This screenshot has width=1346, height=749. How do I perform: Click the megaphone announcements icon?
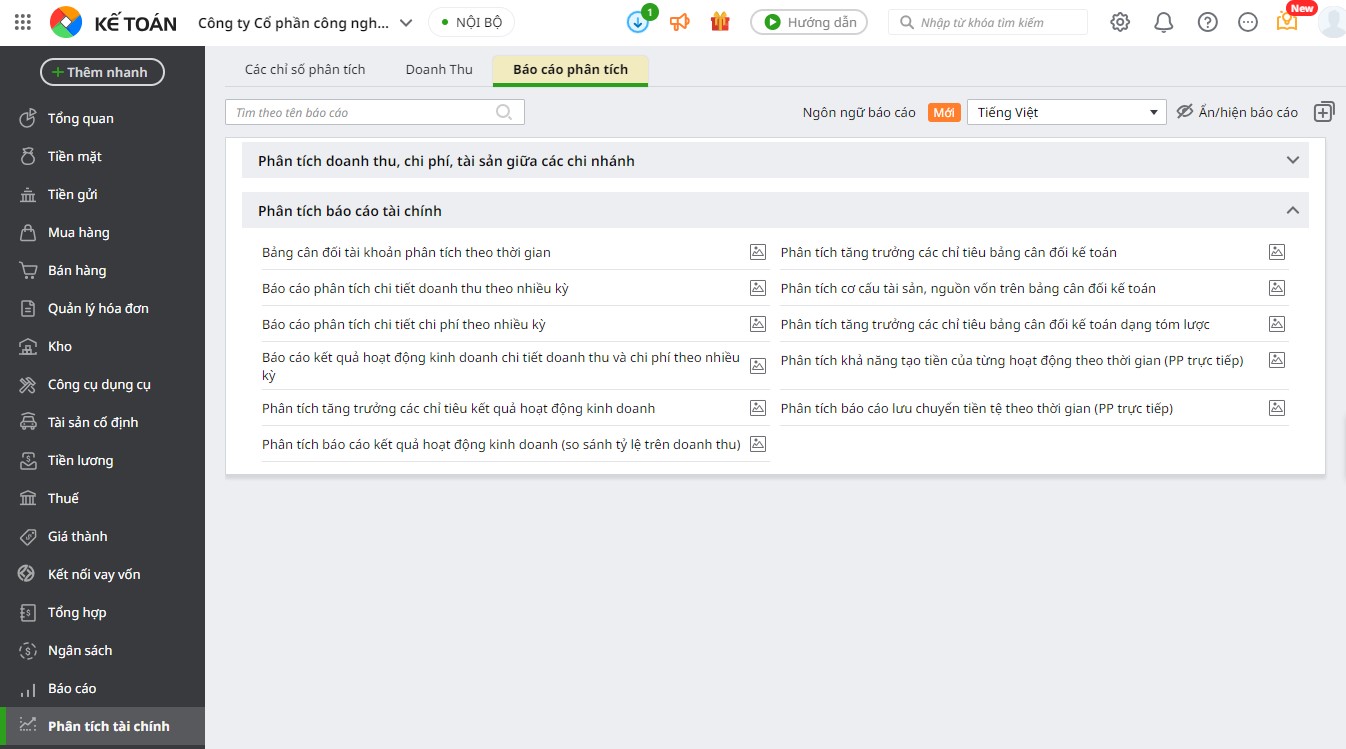(680, 22)
